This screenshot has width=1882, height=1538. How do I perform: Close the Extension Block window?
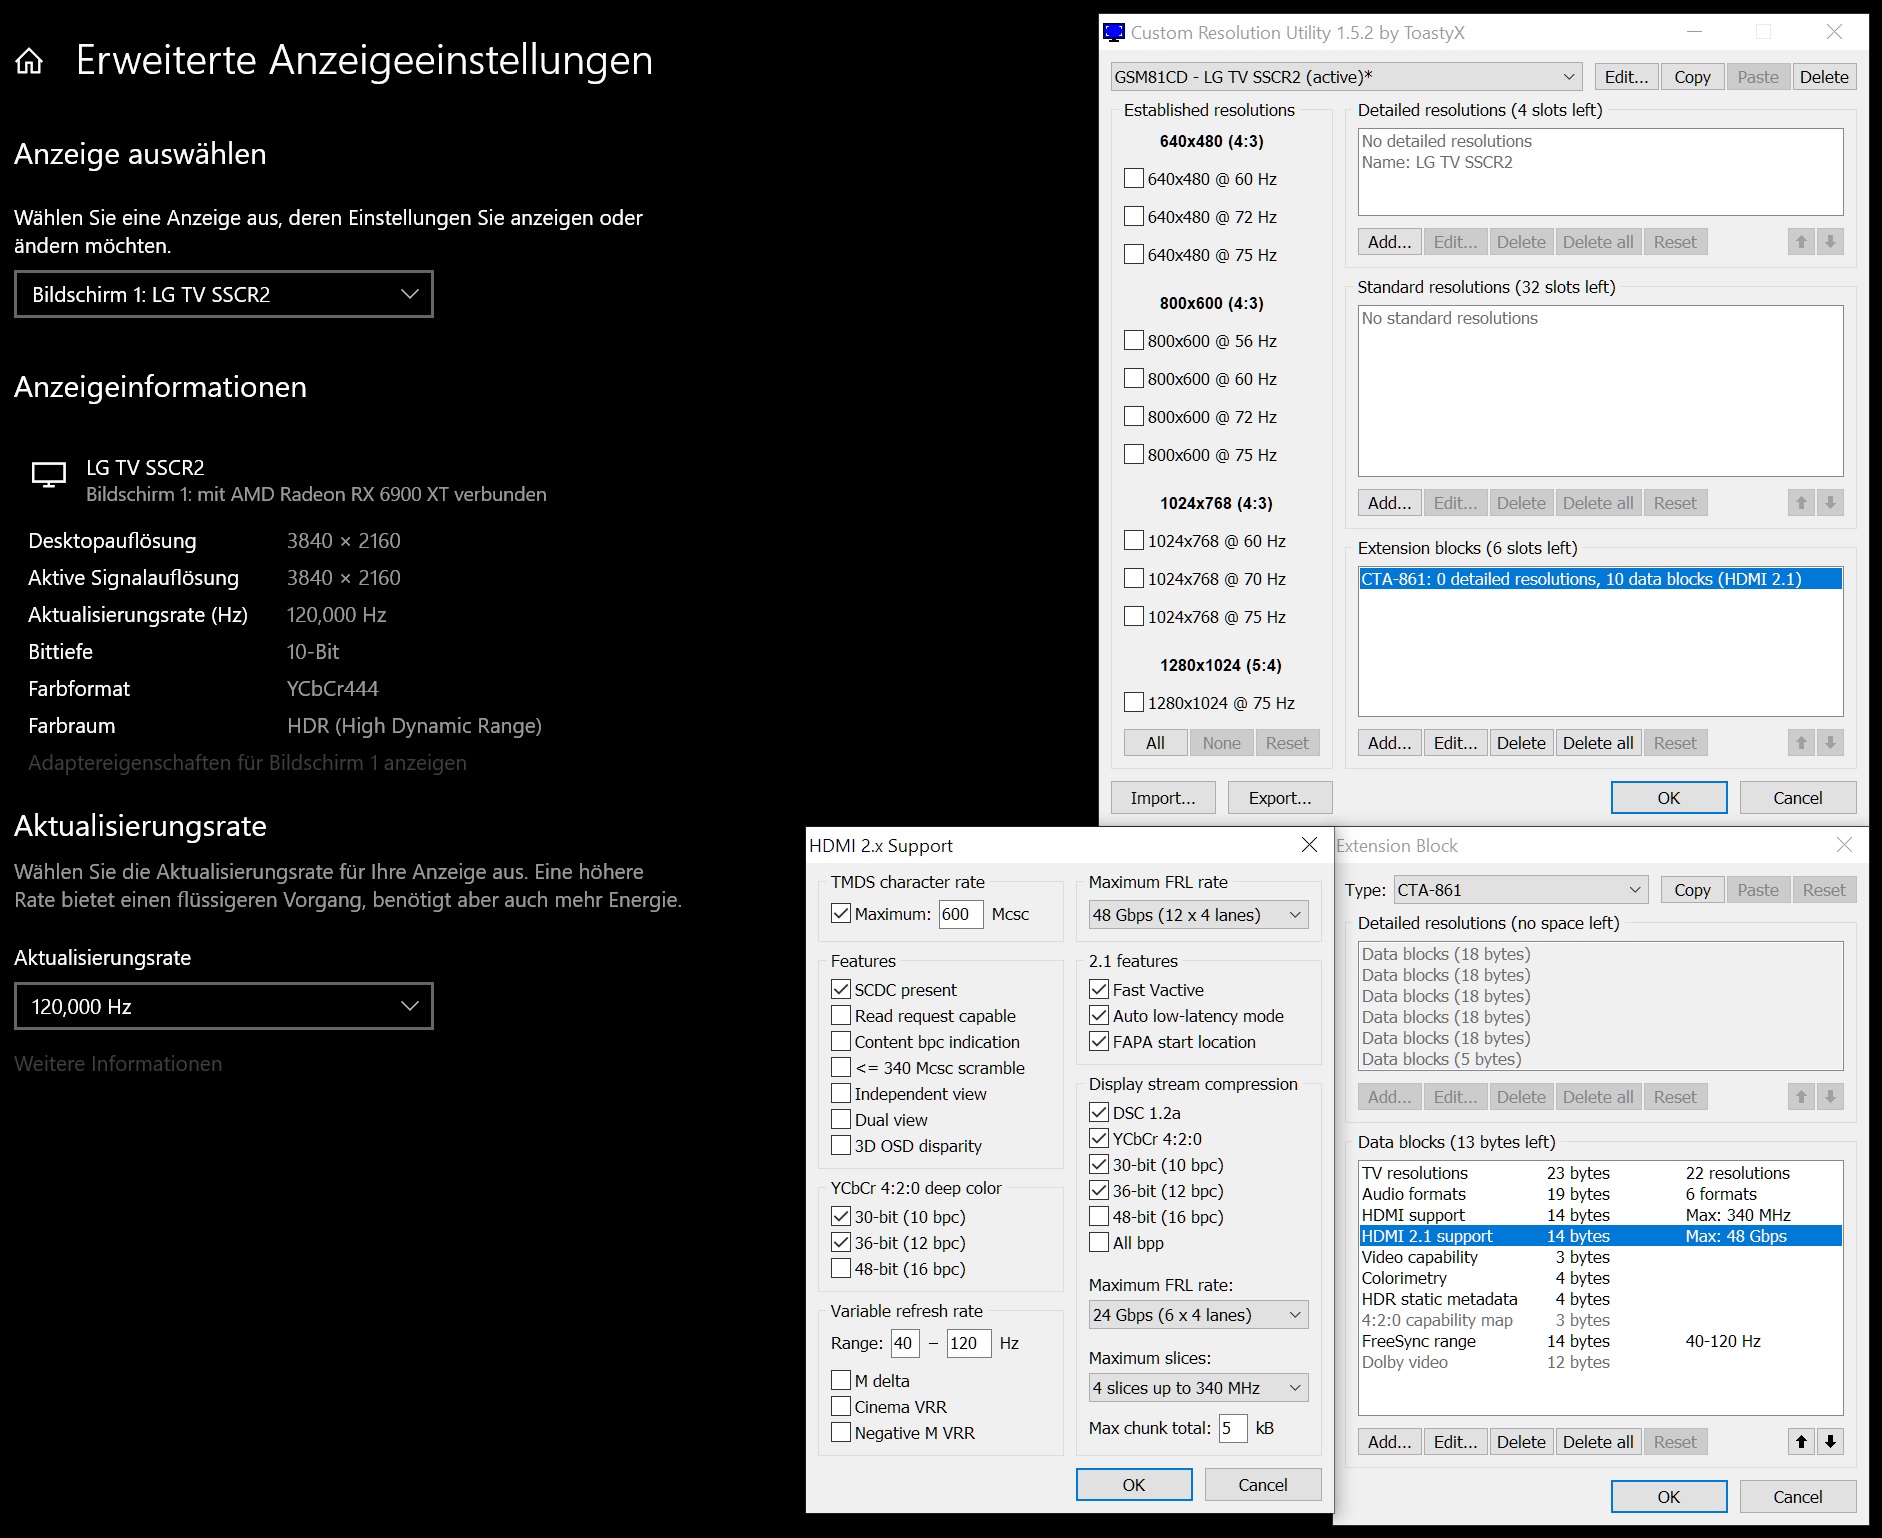pos(1844,845)
